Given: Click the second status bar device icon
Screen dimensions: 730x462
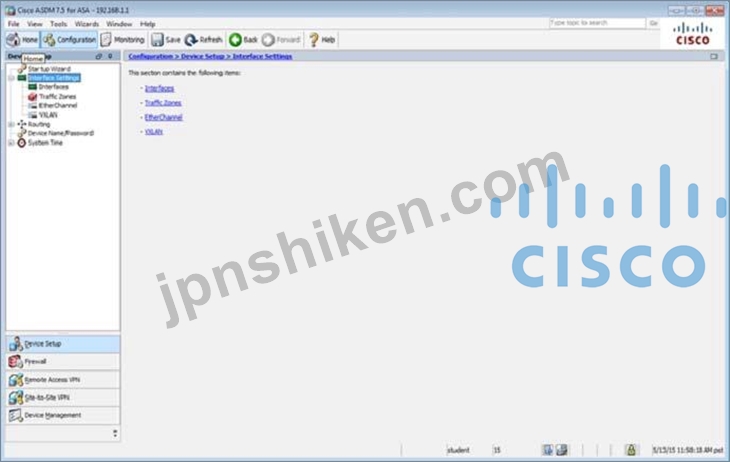Looking at the screenshot, I should (x=562, y=450).
